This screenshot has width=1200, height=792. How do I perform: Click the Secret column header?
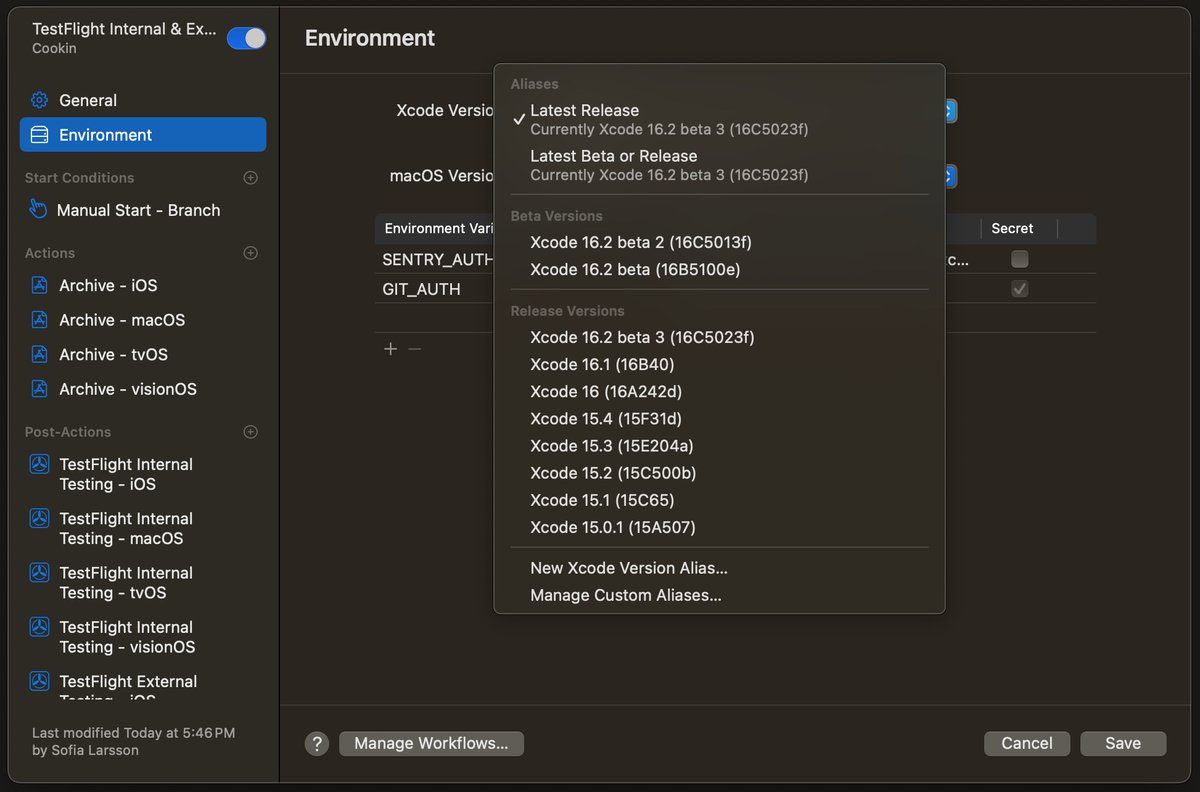pyautogui.click(x=1012, y=228)
